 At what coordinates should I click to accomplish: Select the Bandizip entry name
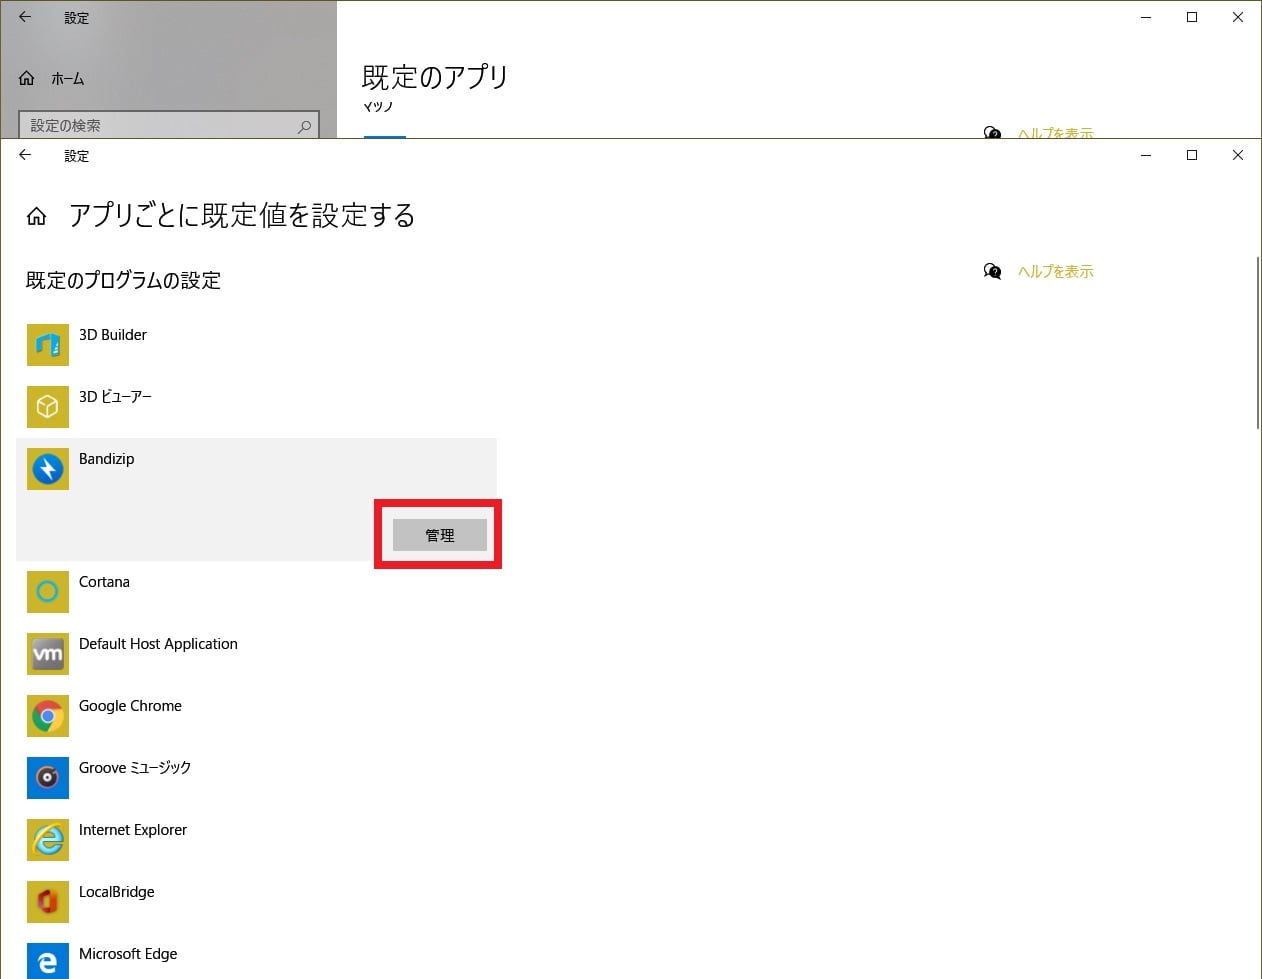[x=107, y=459]
